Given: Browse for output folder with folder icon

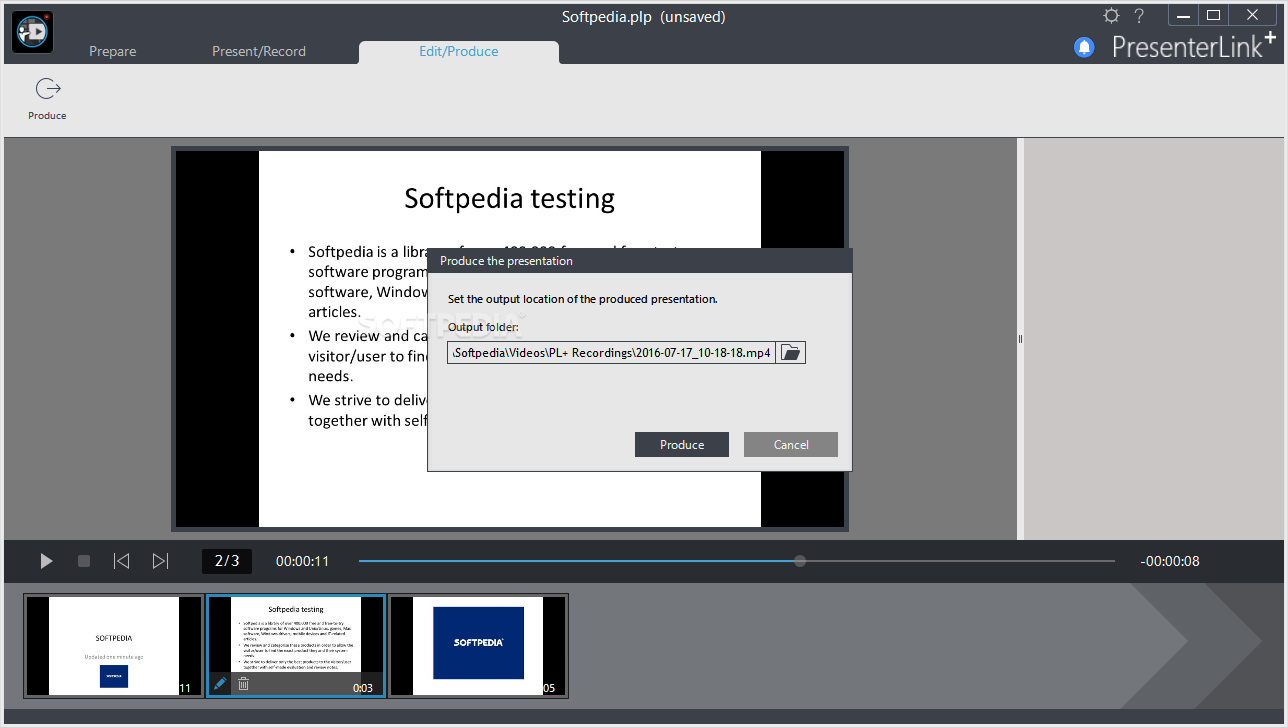Looking at the screenshot, I should (x=791, y=352).
